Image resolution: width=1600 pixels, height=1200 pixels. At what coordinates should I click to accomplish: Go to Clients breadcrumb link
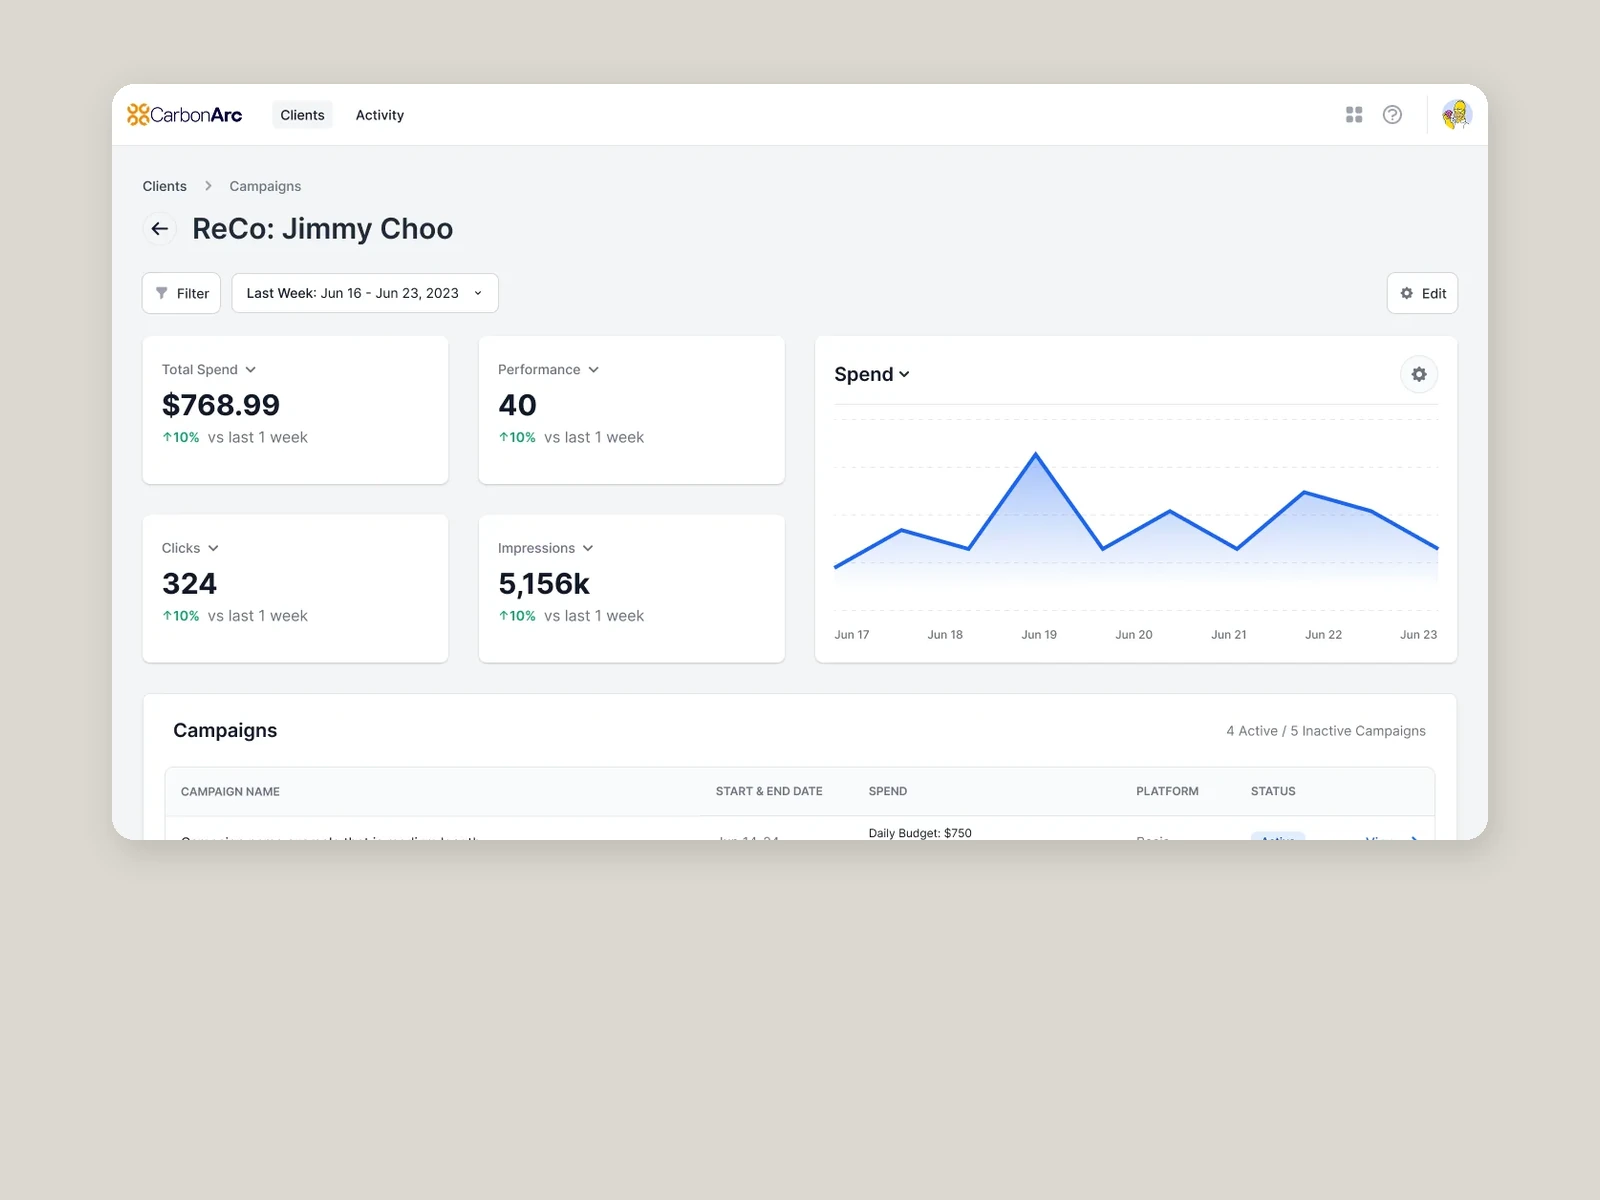coord(164,186)
